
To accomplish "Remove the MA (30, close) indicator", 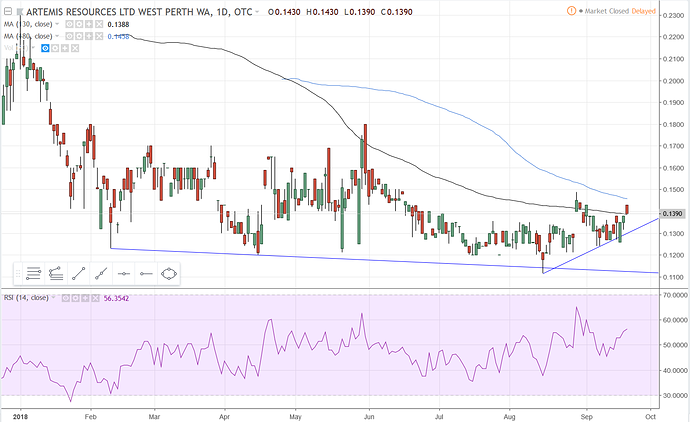I will click(x=99, y=24).
